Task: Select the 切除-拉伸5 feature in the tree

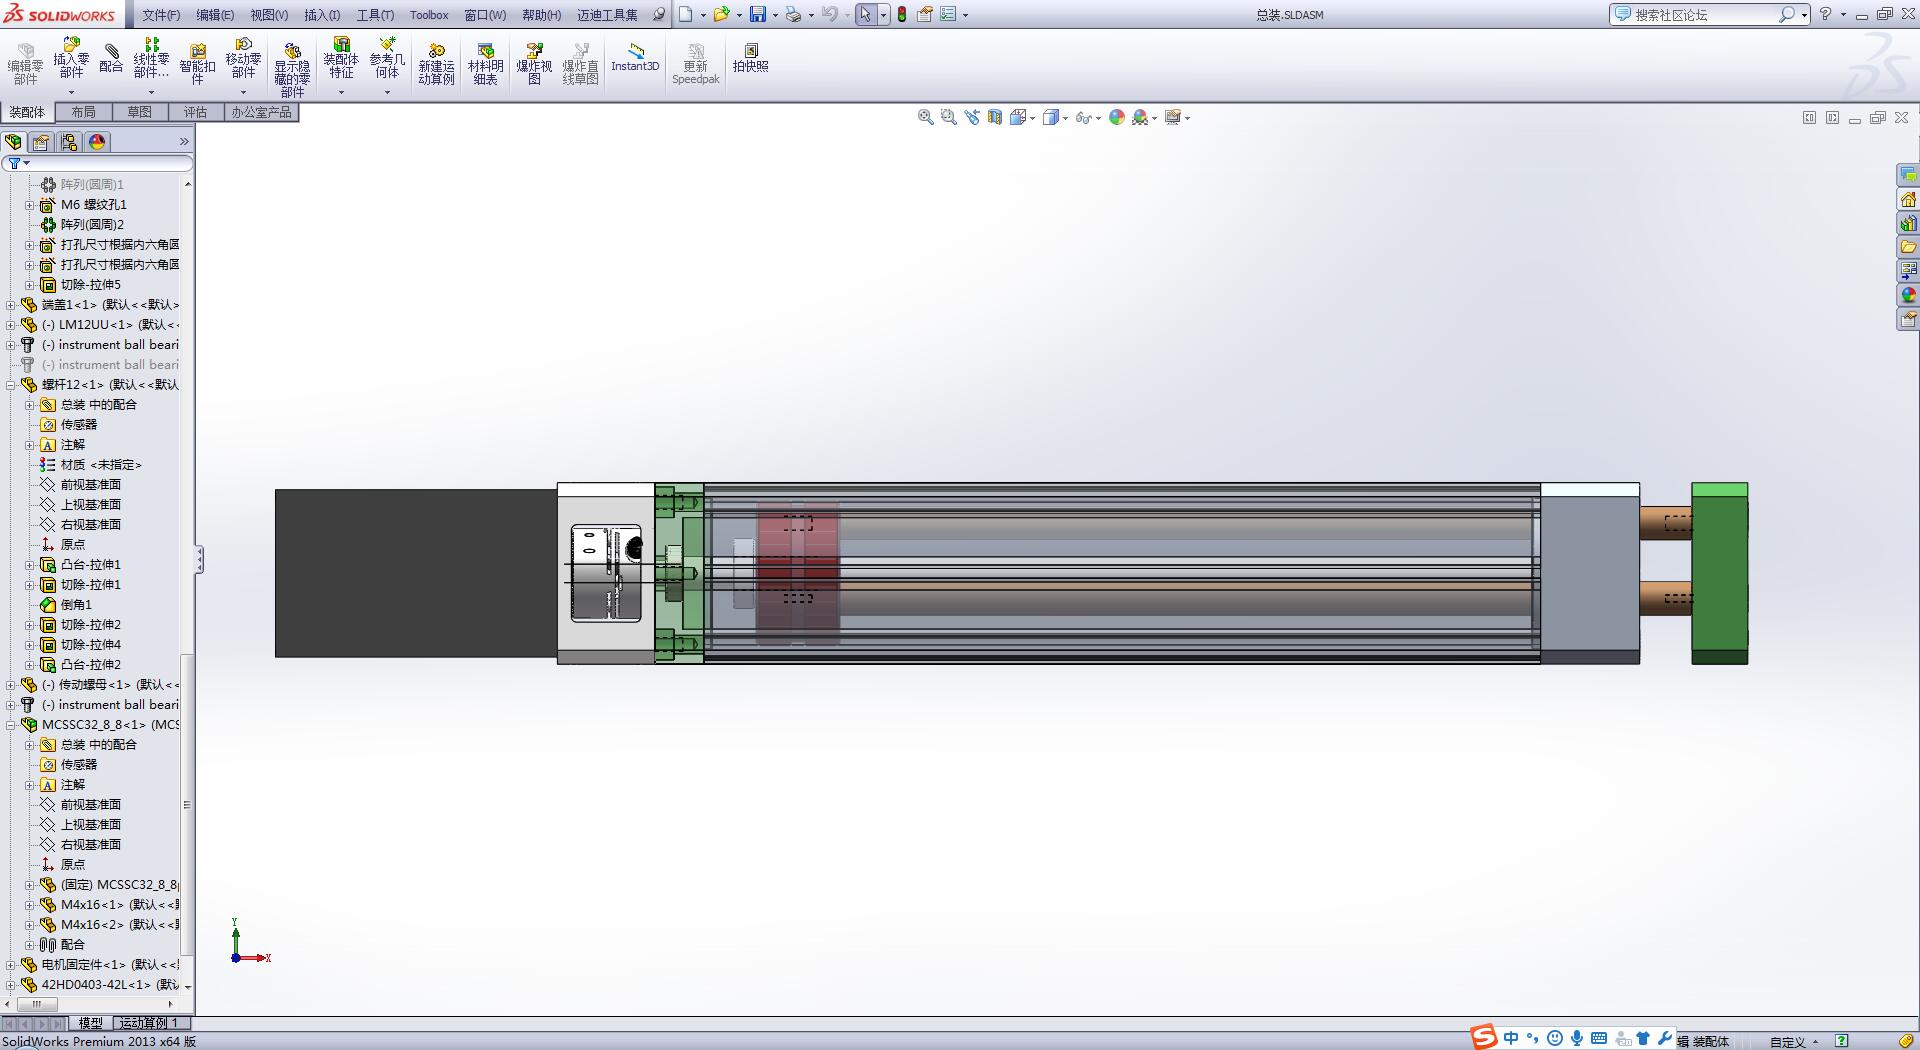Action: coord(80,285)
